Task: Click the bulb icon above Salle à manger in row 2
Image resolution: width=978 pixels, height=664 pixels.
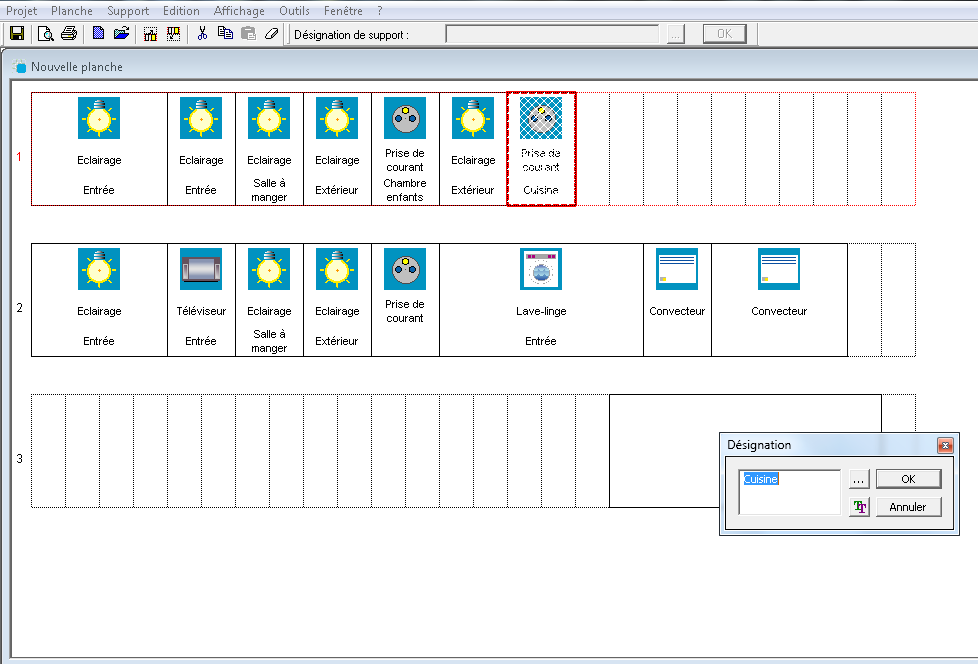Action: [269, 269]
